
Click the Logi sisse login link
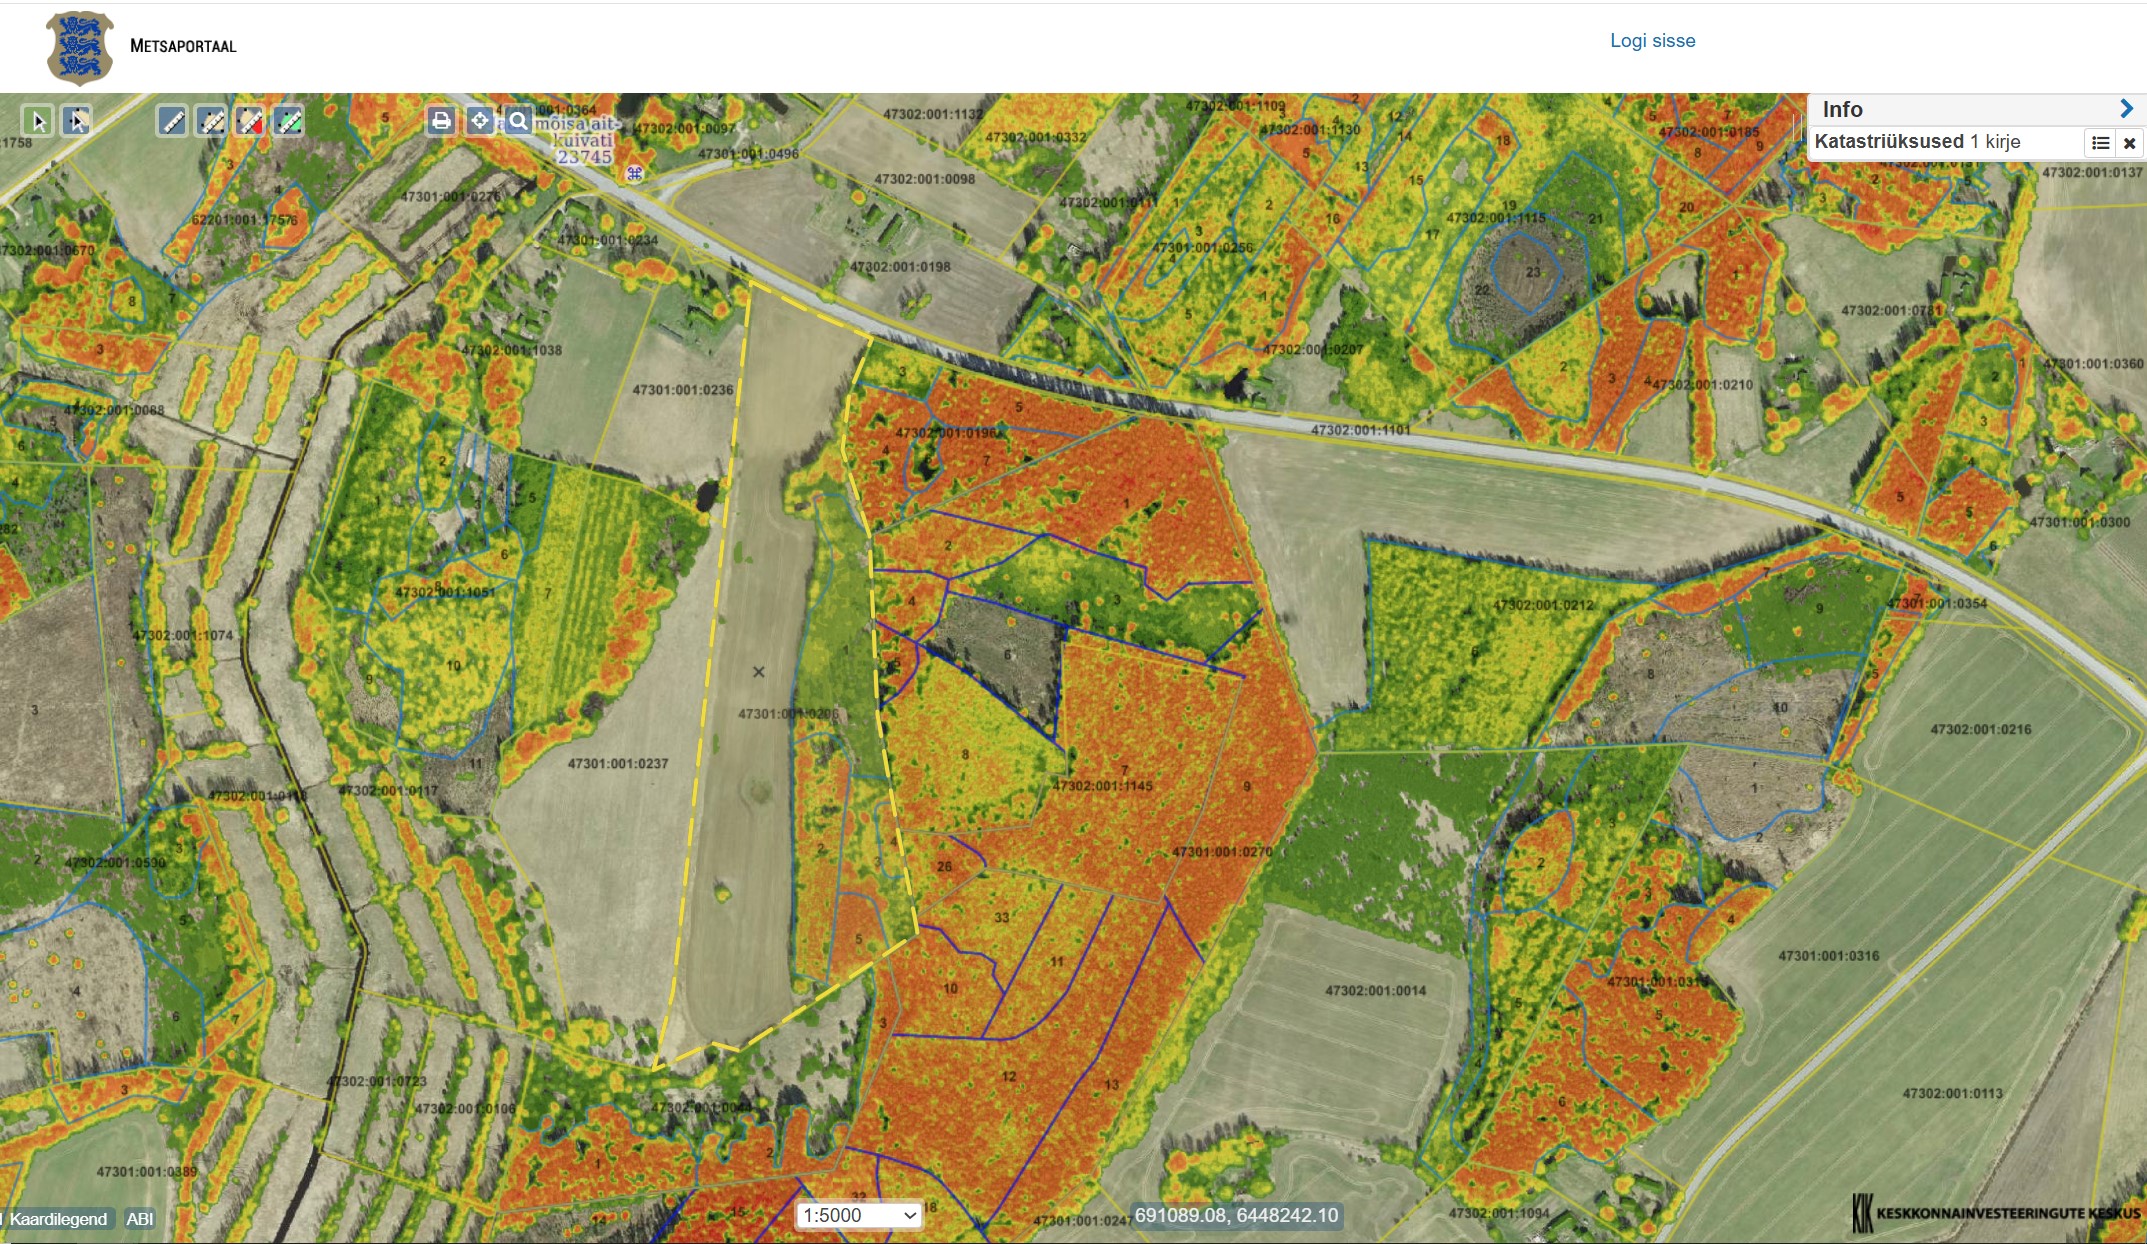[1652, 41]
